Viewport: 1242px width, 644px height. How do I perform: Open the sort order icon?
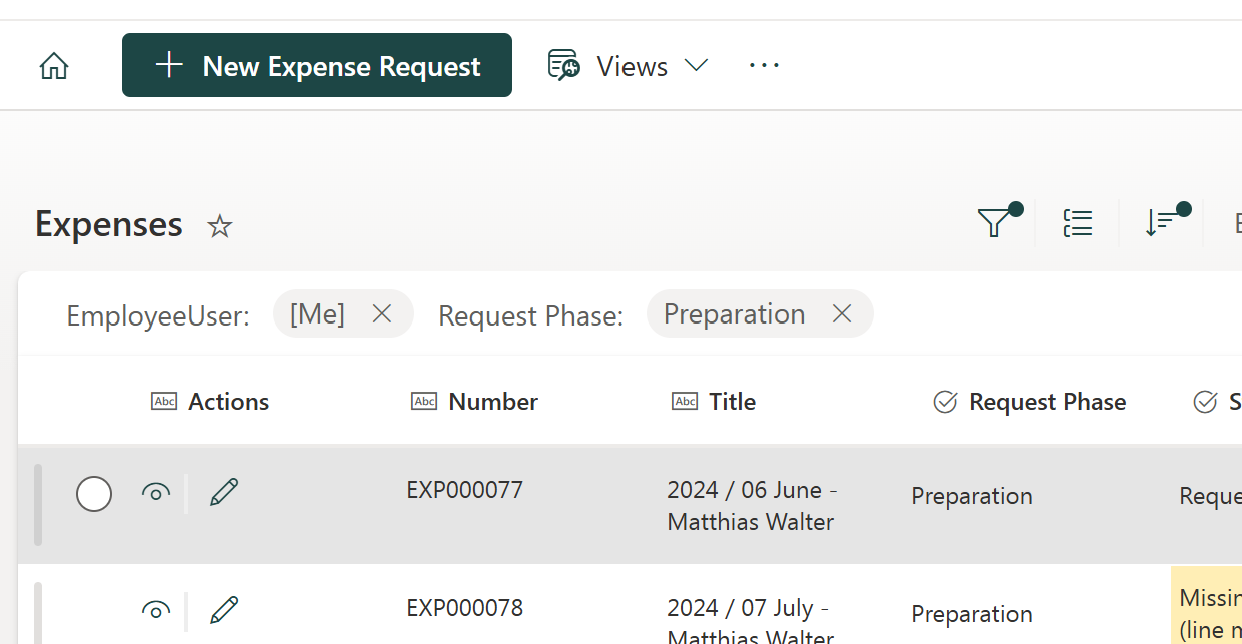(x=1162, y=222)
